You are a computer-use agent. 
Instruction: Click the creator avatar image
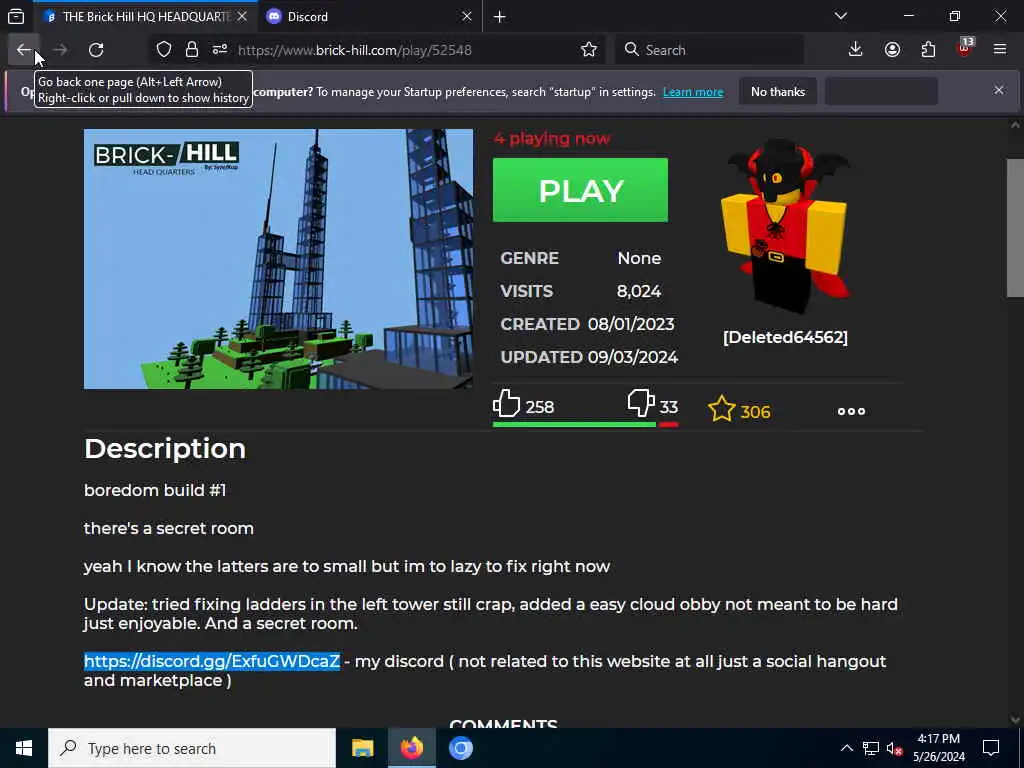point(786,227)
